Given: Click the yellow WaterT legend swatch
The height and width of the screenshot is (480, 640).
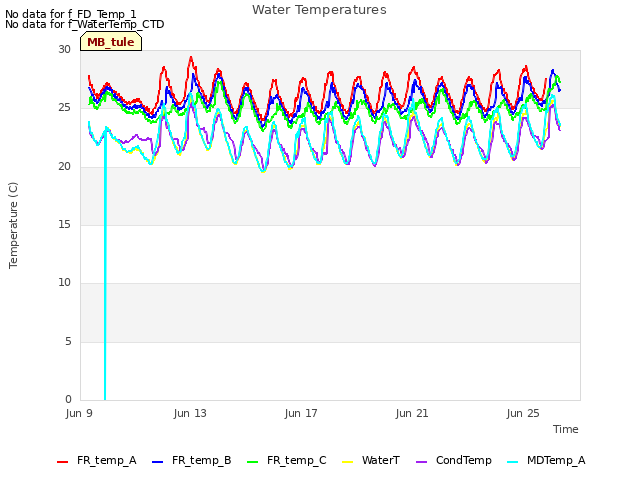Looking at the screenshot, I should [x=347, y=462].
